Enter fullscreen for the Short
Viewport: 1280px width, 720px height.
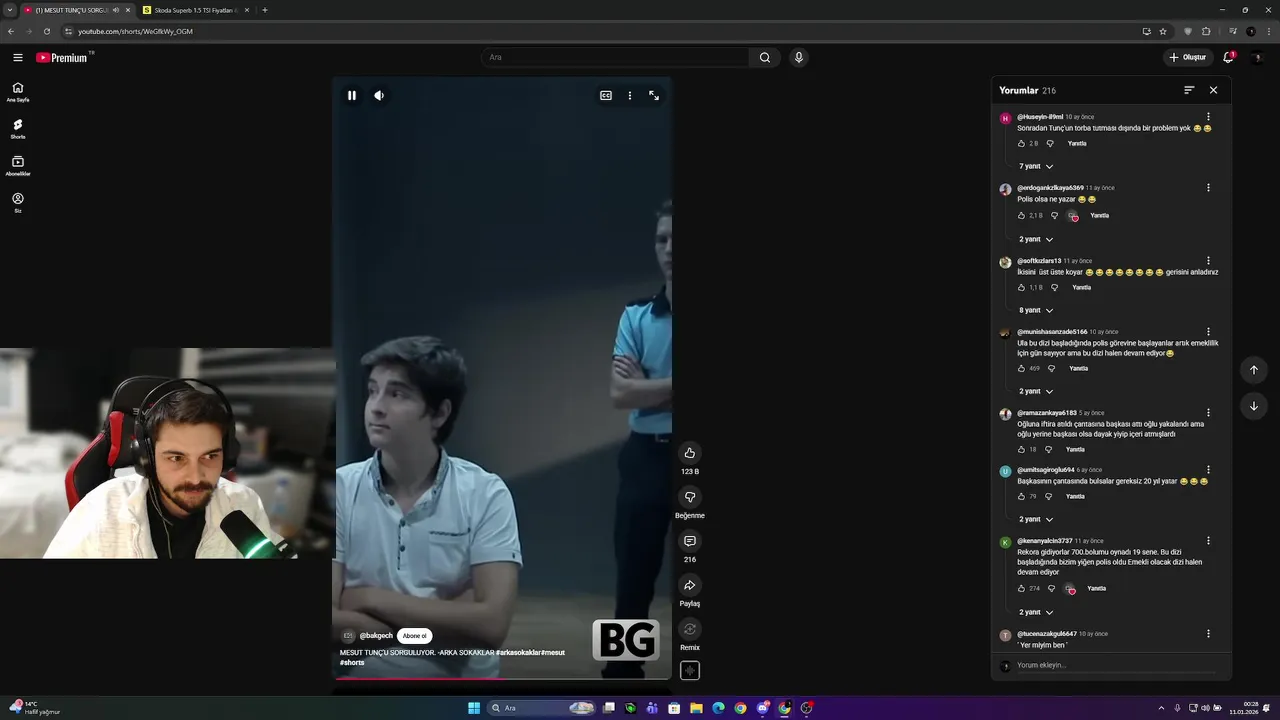[654, 95]
